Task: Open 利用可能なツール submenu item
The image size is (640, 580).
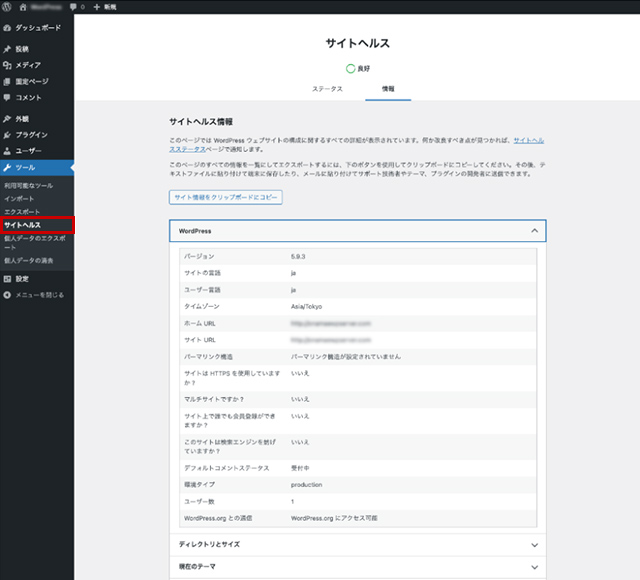Action: tap(29, 186)
